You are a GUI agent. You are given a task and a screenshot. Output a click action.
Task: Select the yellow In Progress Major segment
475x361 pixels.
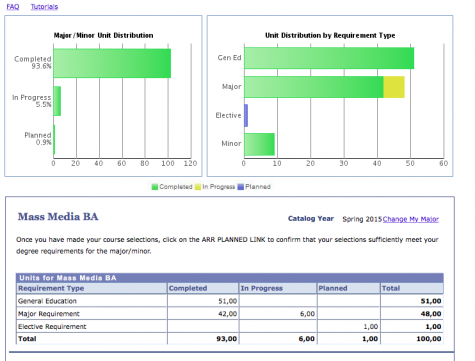394,87
